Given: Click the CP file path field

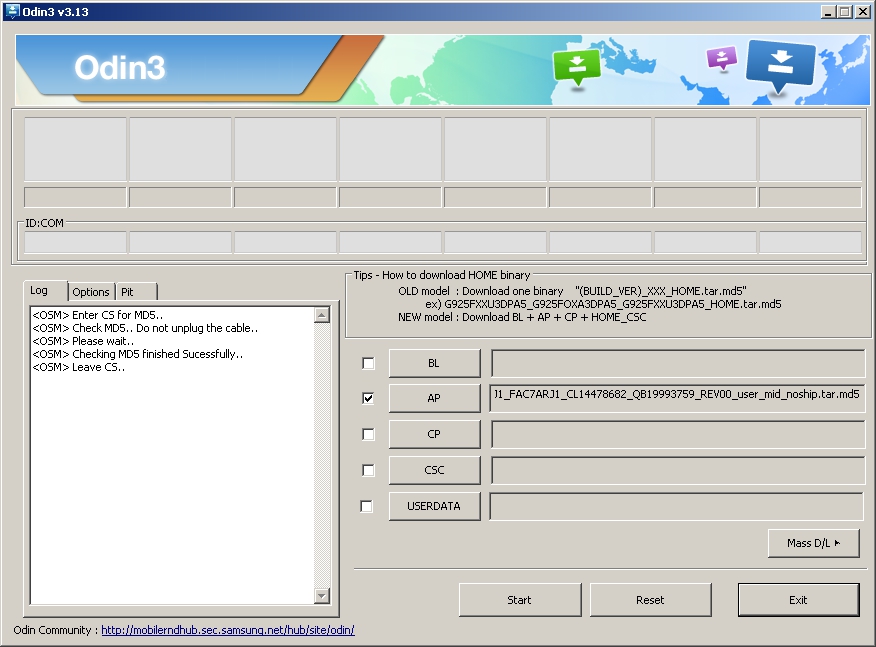Looking at the screenshot, I should pos(678,434).
